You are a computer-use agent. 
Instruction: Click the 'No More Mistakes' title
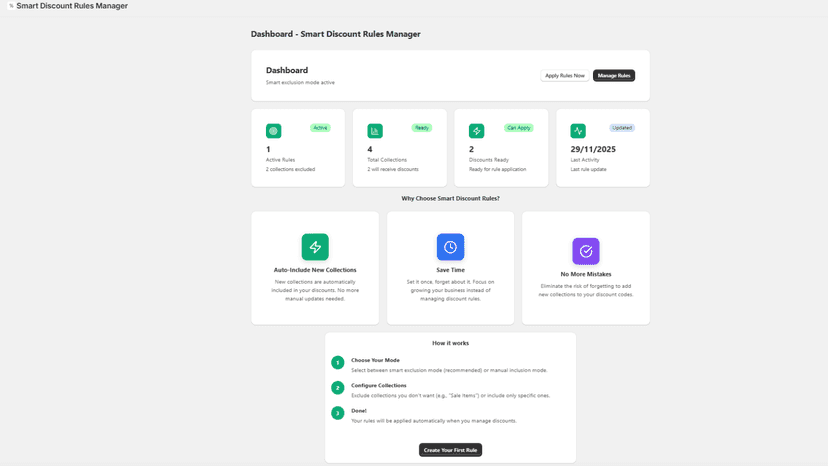point(586,274)
